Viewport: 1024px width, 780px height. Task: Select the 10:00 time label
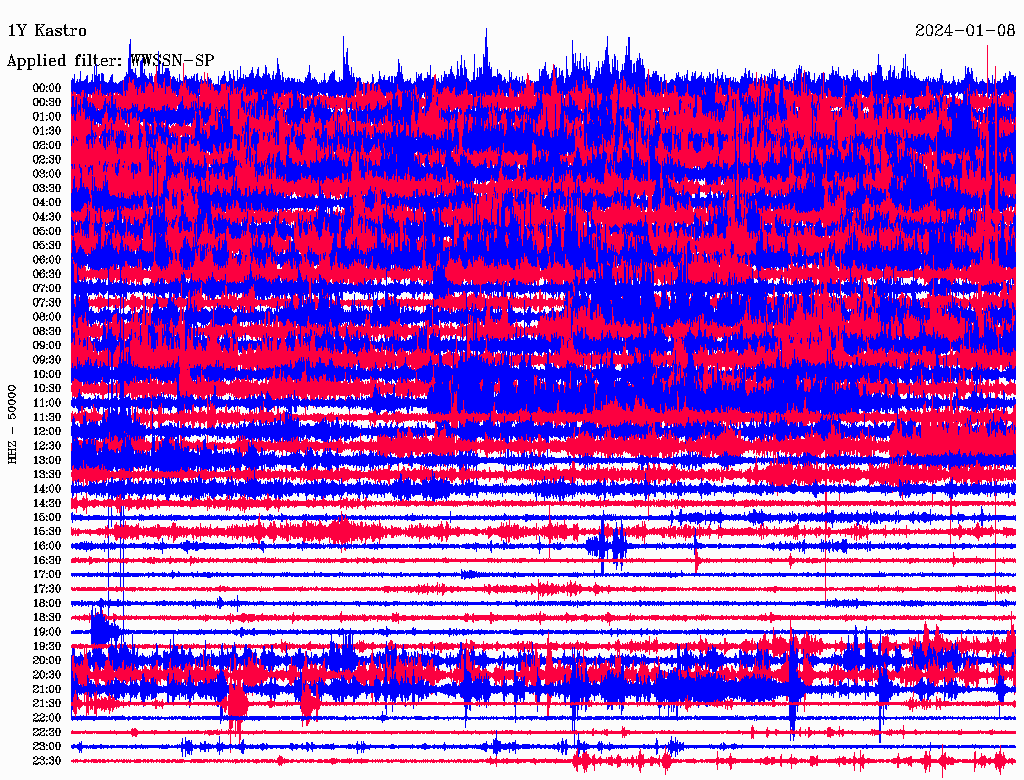click(47, 374)
